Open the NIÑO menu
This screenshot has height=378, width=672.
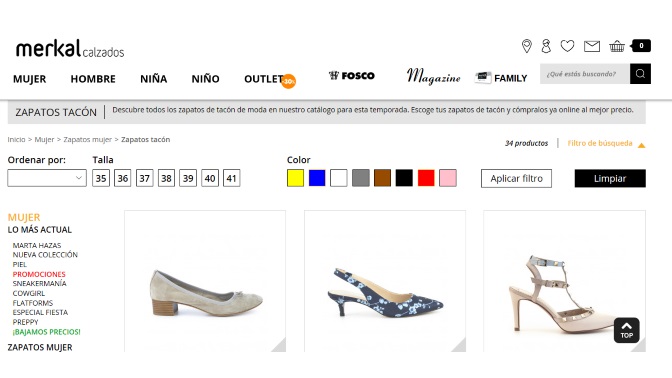pyautogui.click(x=205, y=78)
